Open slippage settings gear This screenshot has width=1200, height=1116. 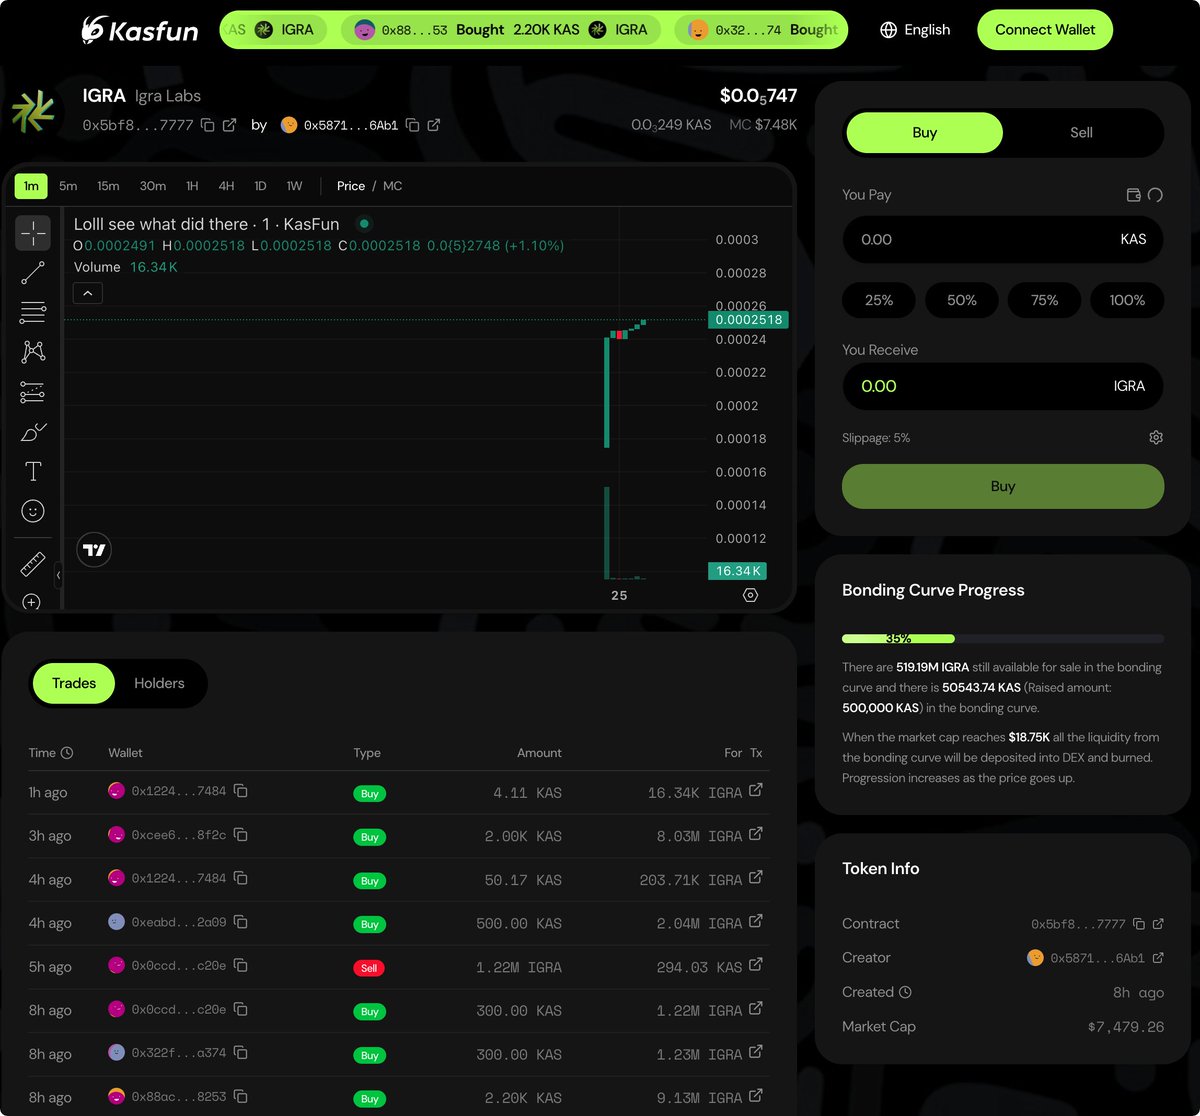(1156, 438)
